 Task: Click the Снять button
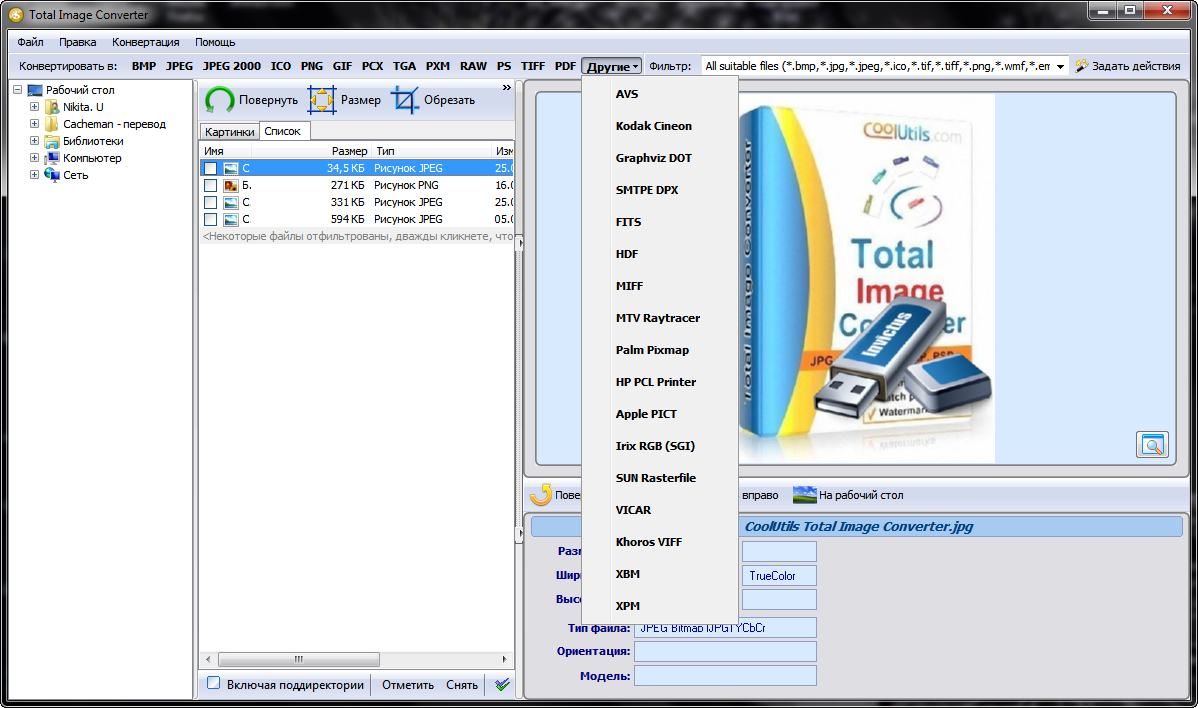coord(461,685)
